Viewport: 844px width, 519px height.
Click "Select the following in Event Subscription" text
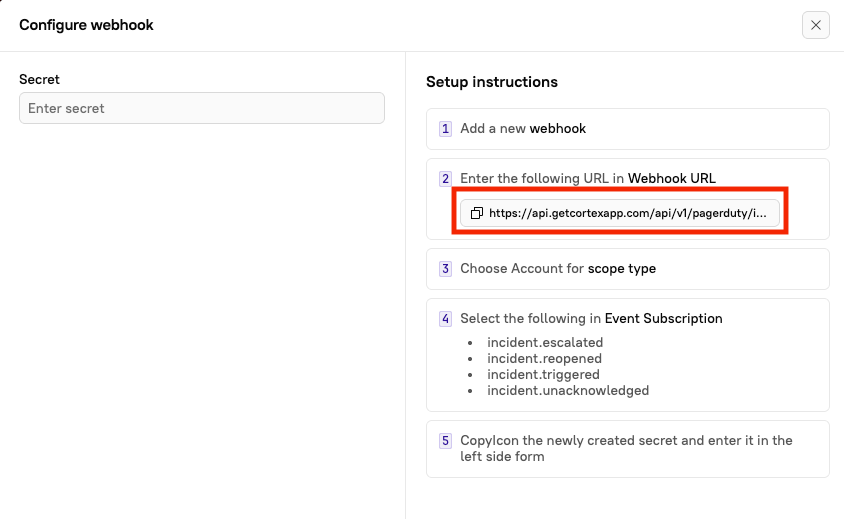pos(591,318)
